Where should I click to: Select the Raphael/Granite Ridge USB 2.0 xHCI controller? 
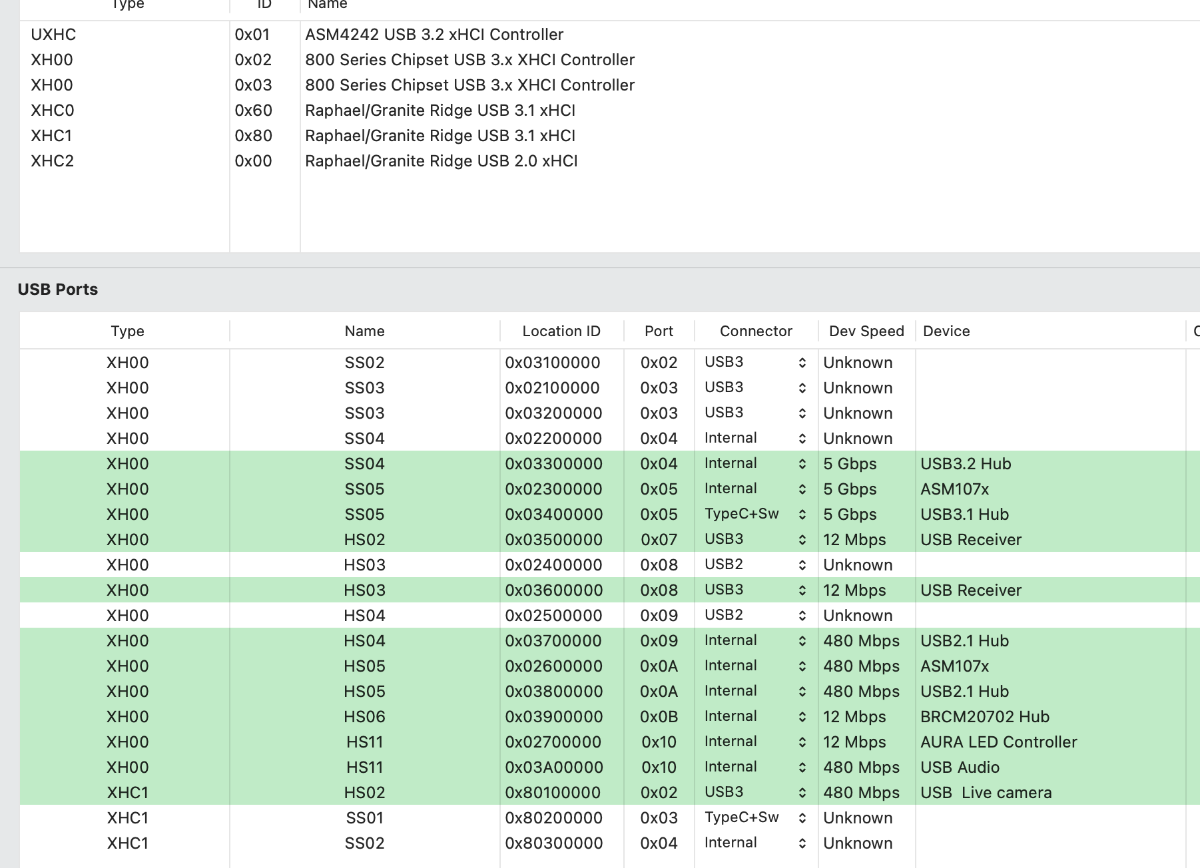coord(441,161)
